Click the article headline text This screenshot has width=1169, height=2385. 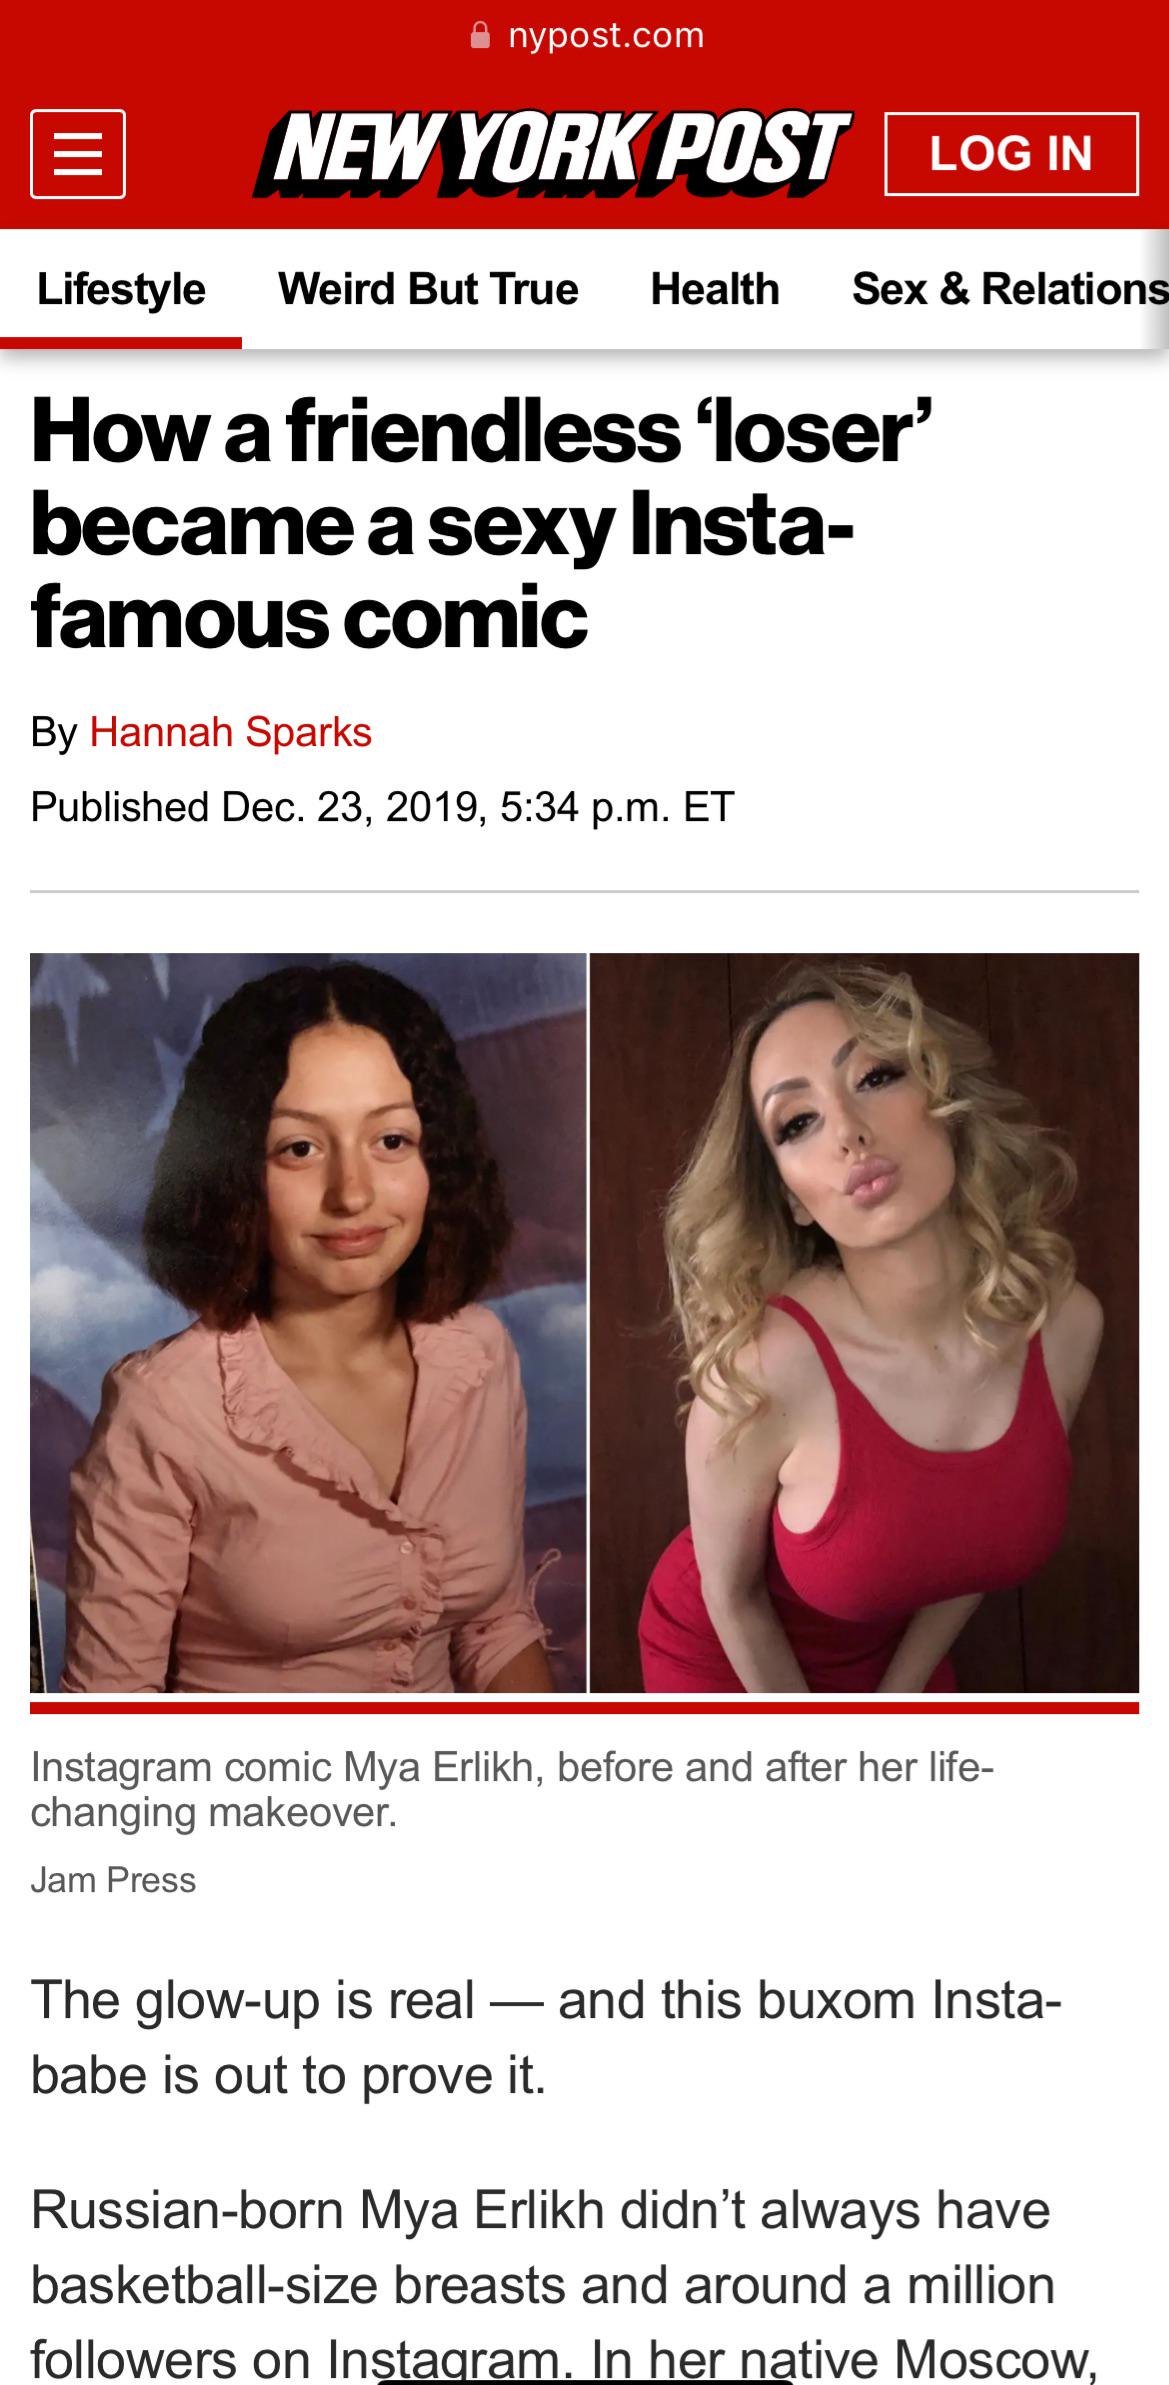pos(482,524)
